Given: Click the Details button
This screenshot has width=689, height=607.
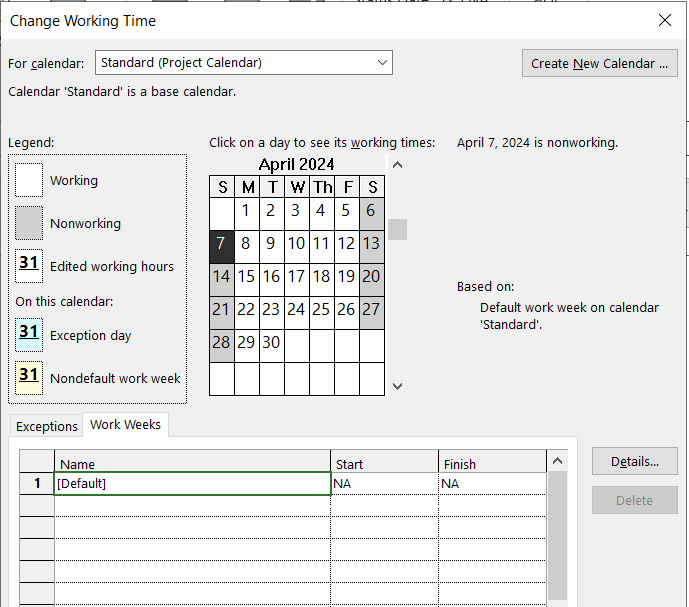Looking at the screenshot, I should point(634,461).
